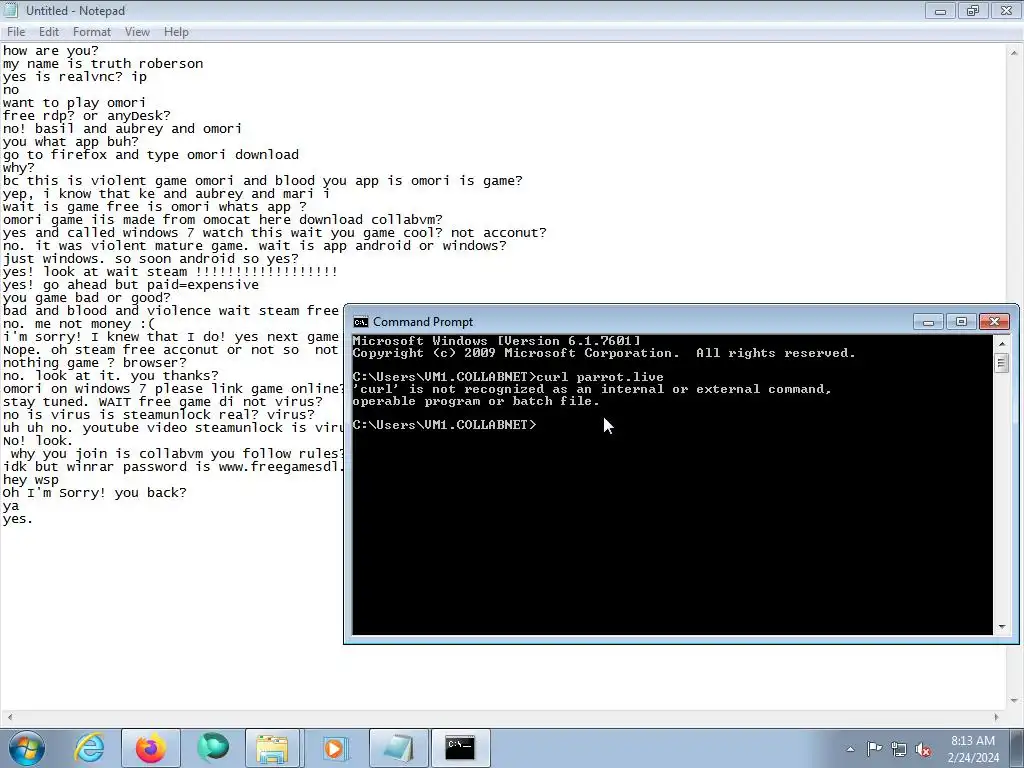Open Notepad title bar system icon
Image resolution: width=1024 pixels, height=768 pixels.
point(10,10)
